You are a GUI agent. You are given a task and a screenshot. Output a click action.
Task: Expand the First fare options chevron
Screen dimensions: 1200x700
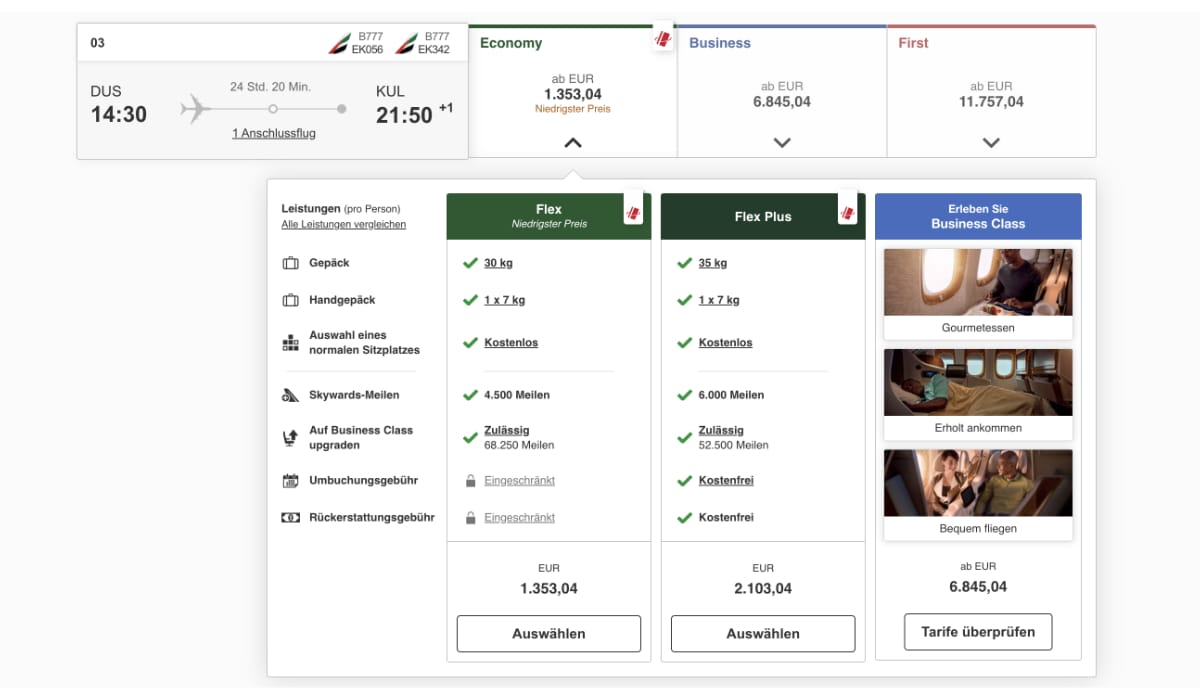click(x=991, y=142)
